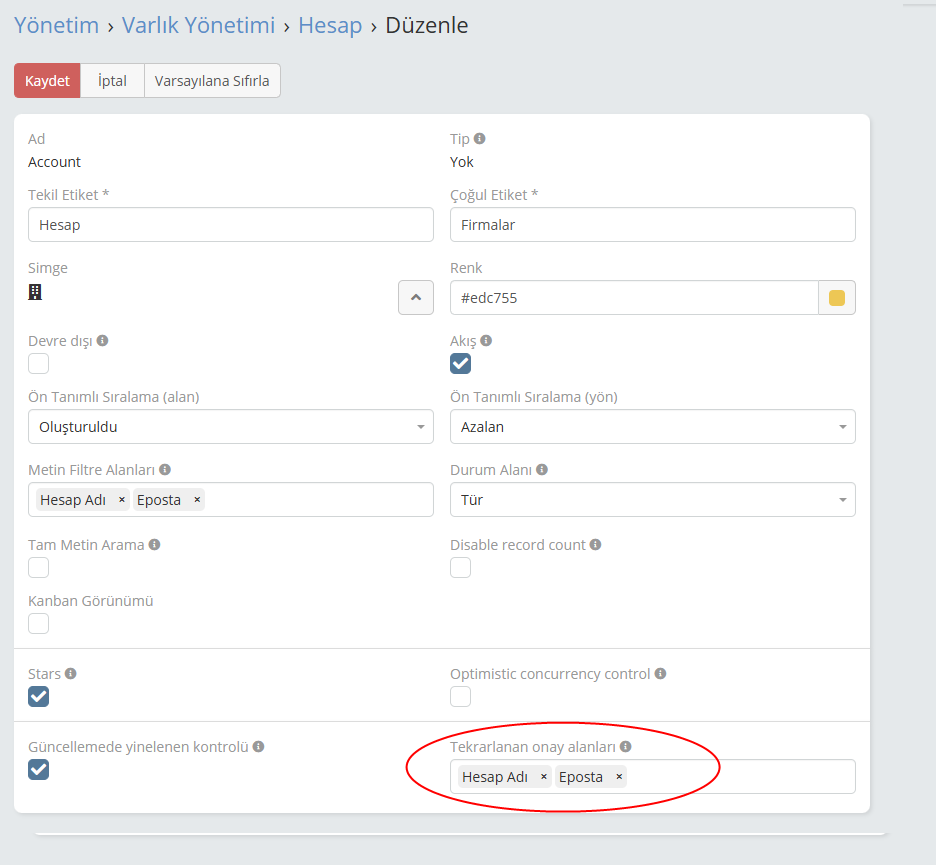
Task: Click info icon next to Metin Filtre Alanları
Action: click(165, 469)
